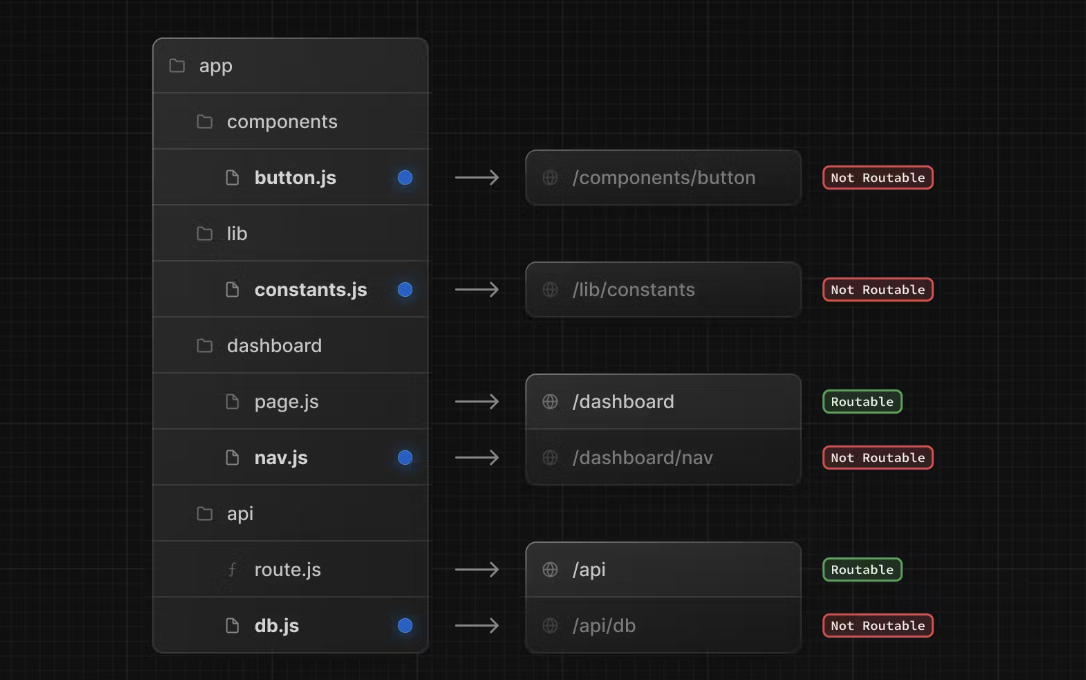The height and width of the screenshot is (680, 1086).
Task: Click the blue dot on constants.js row
Action: point(405,289)
